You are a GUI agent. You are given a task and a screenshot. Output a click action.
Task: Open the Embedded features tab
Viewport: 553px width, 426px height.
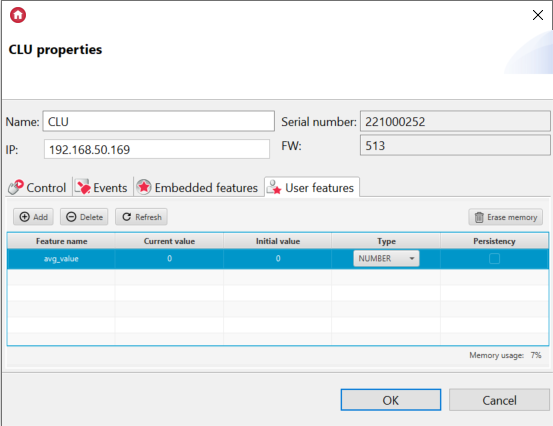(x=198, y=187)
